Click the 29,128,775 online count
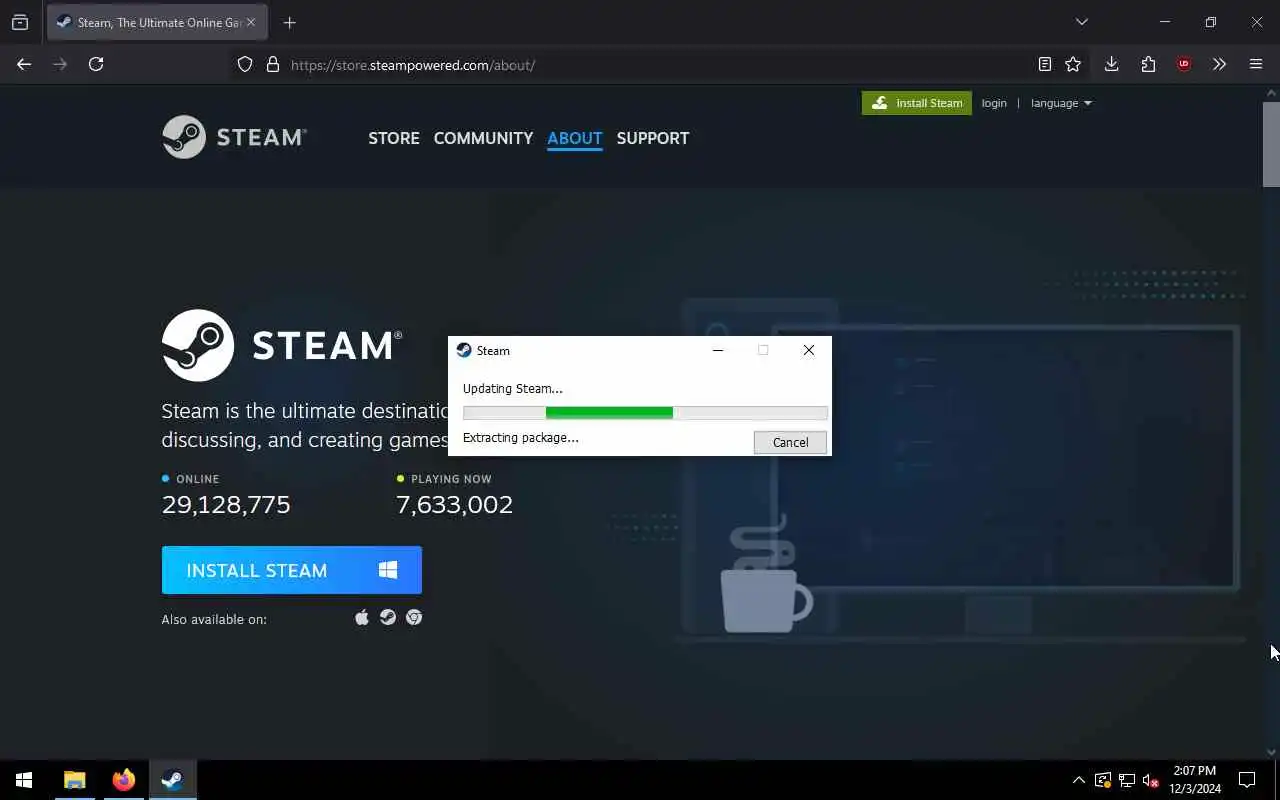Image resolution: width=1280 pixels, height=800 pixels. coord(226,504)
